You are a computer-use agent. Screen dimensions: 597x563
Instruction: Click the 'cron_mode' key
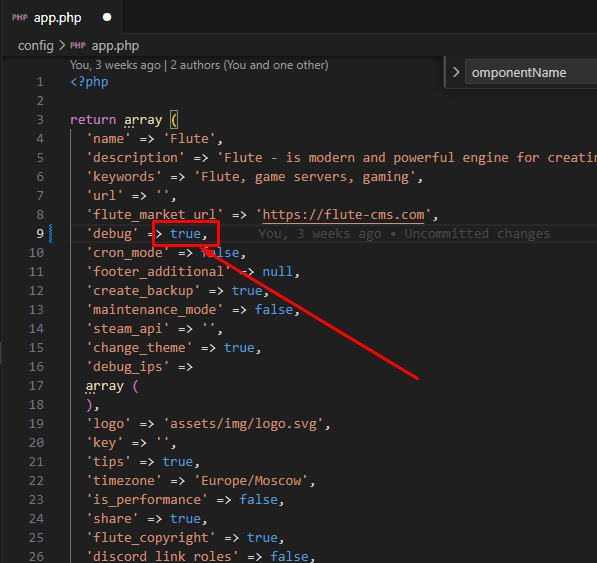pyautogui.click(x=128, y=253)
